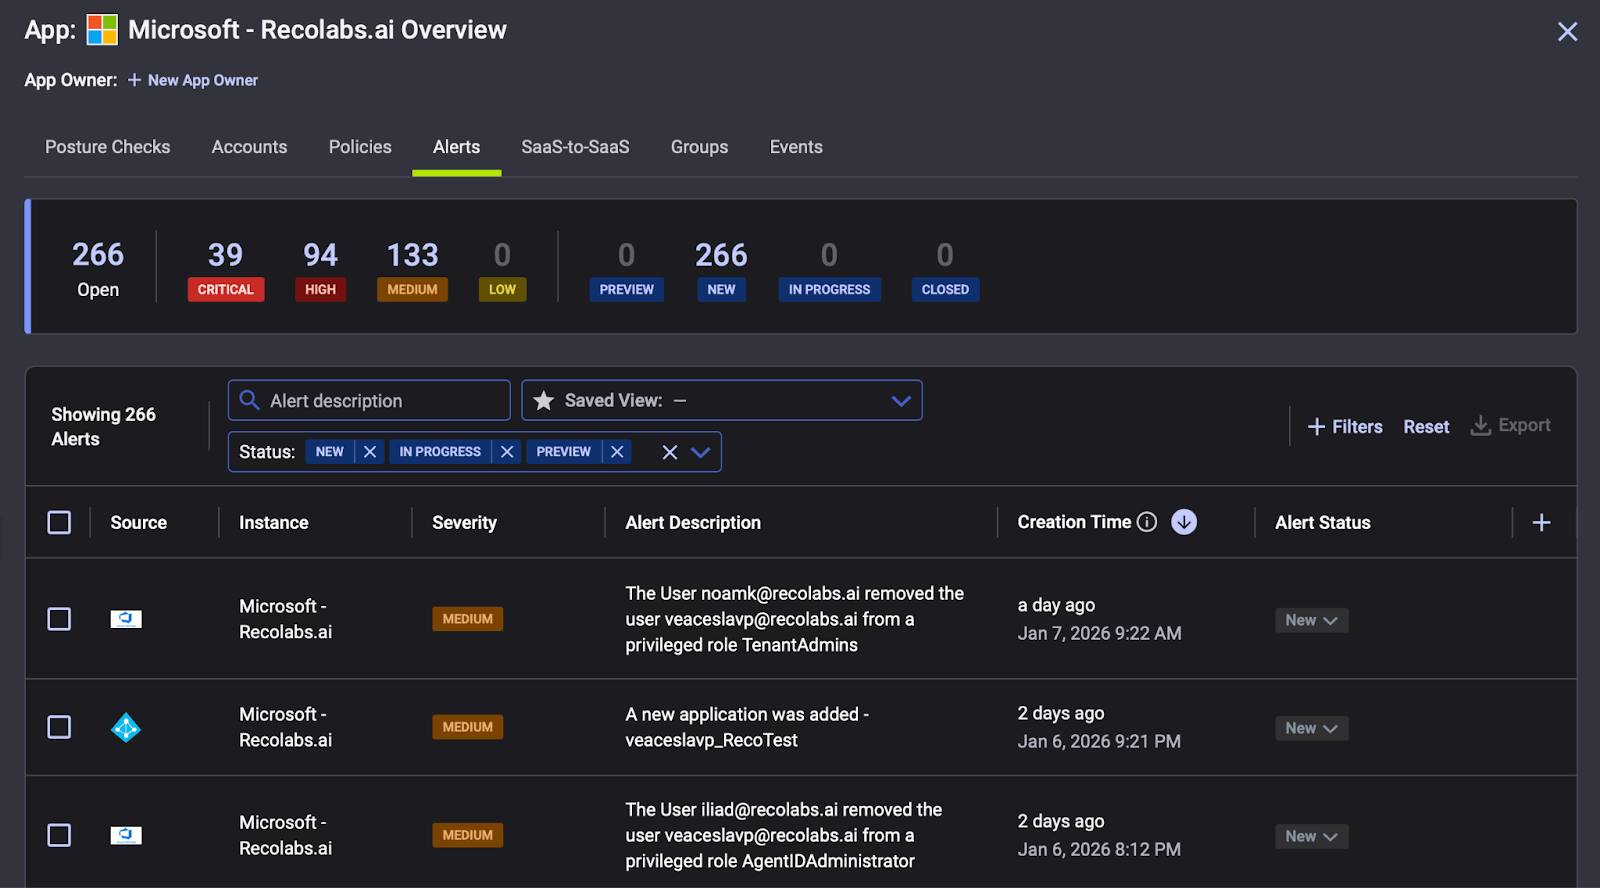
Task: Remove the NEW status filter chip
Action: click(x=370, y=452)
